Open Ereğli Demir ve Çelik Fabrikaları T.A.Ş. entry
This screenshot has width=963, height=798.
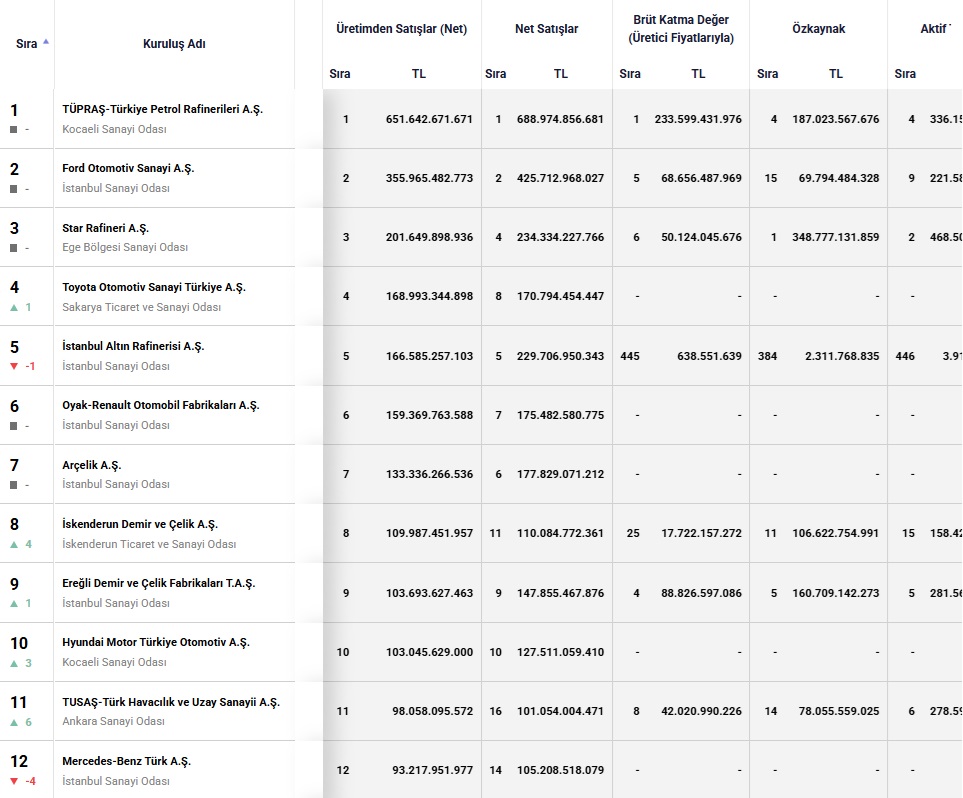click(x=159, y=583)
